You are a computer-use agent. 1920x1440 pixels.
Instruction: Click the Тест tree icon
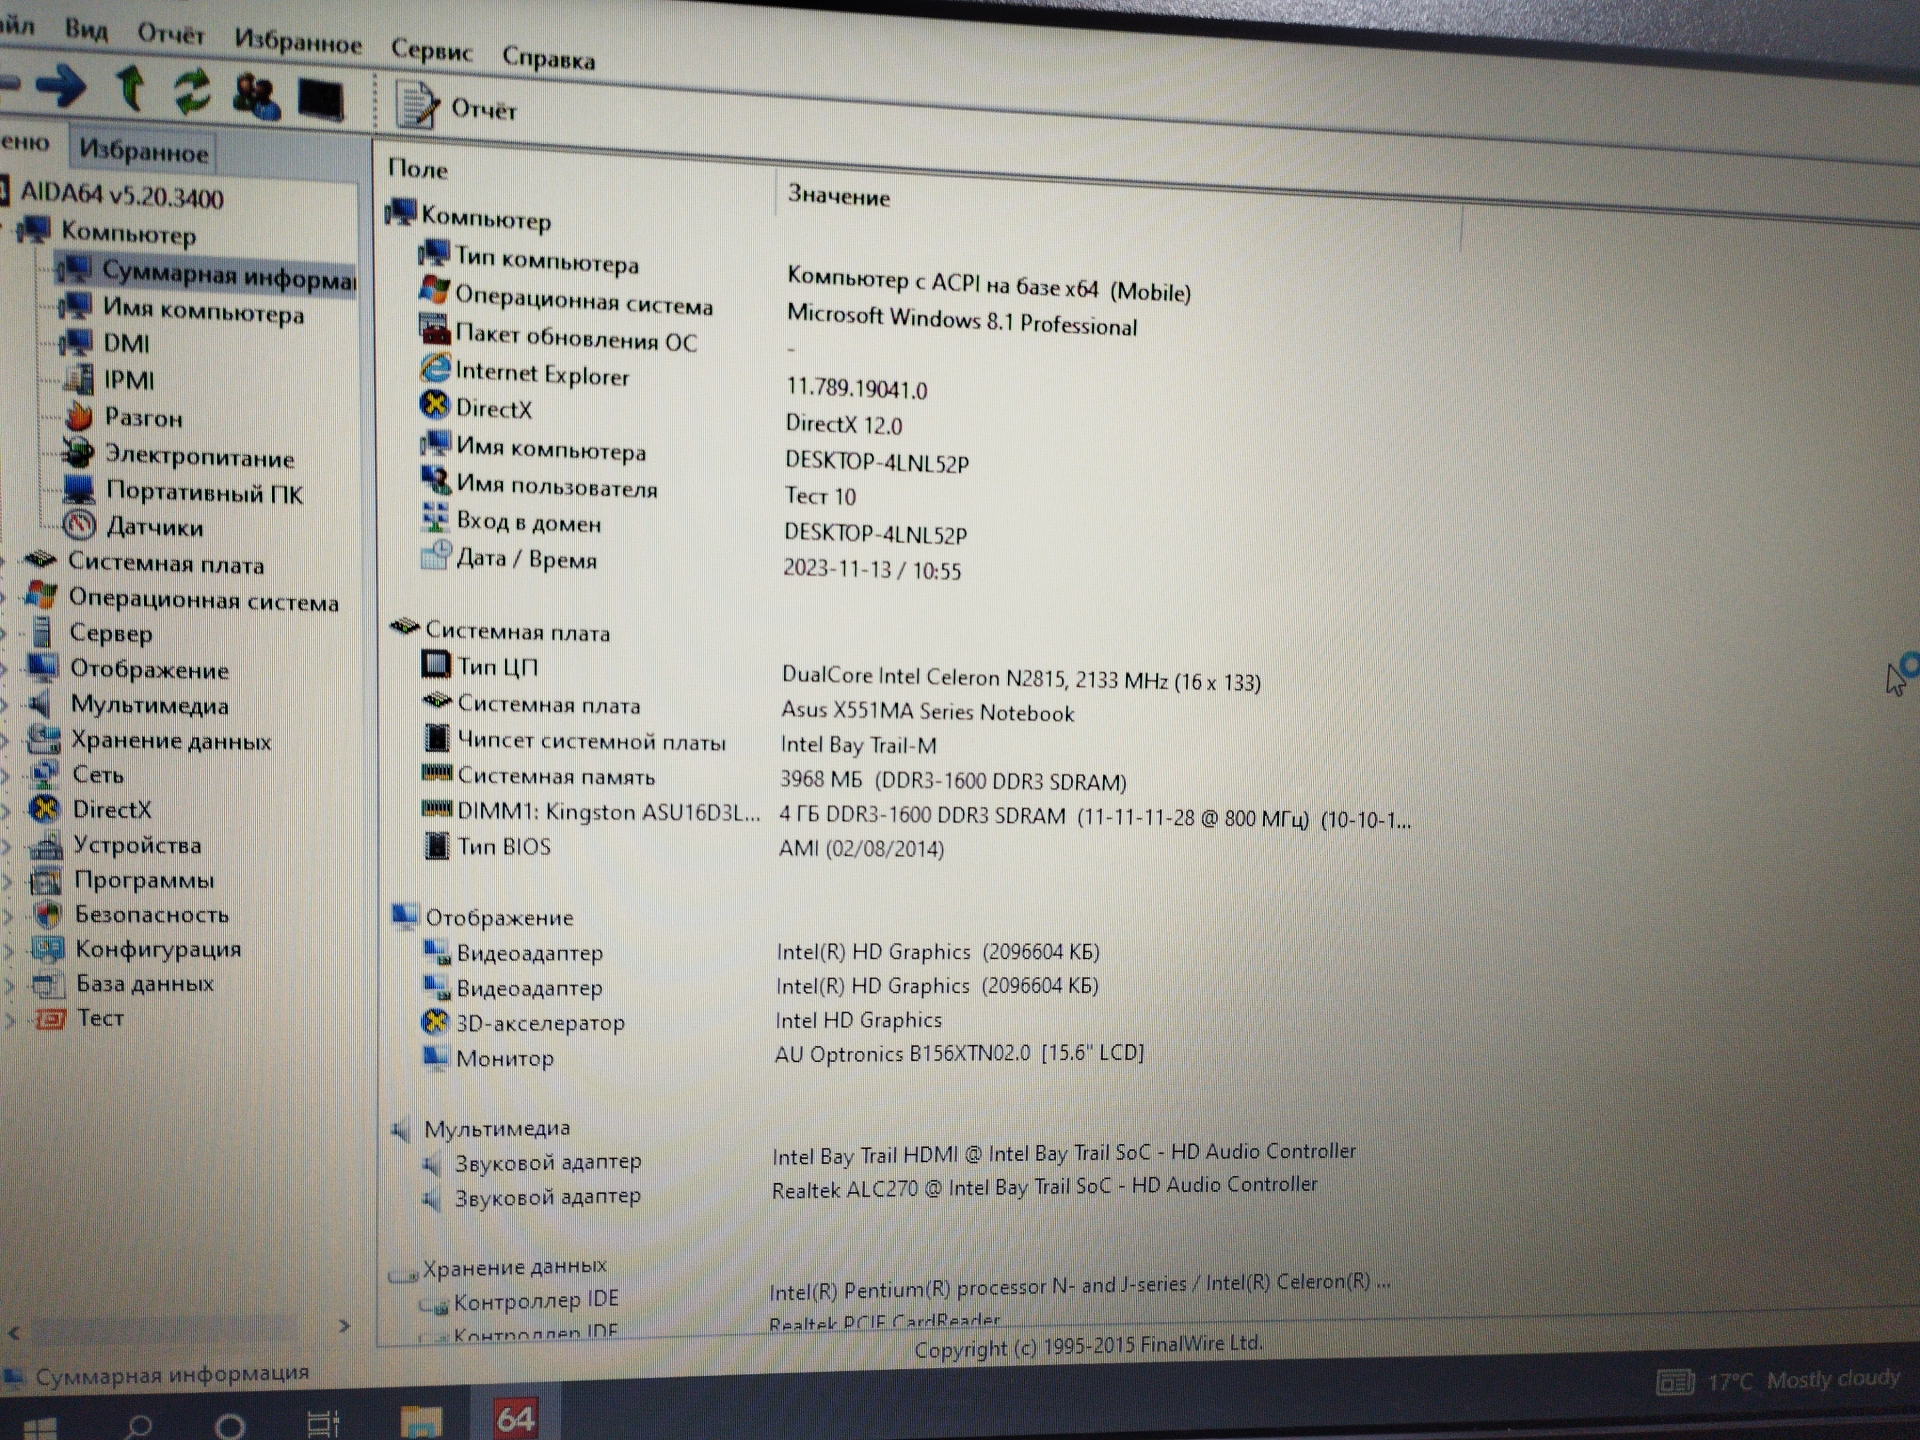(49, 1017)
